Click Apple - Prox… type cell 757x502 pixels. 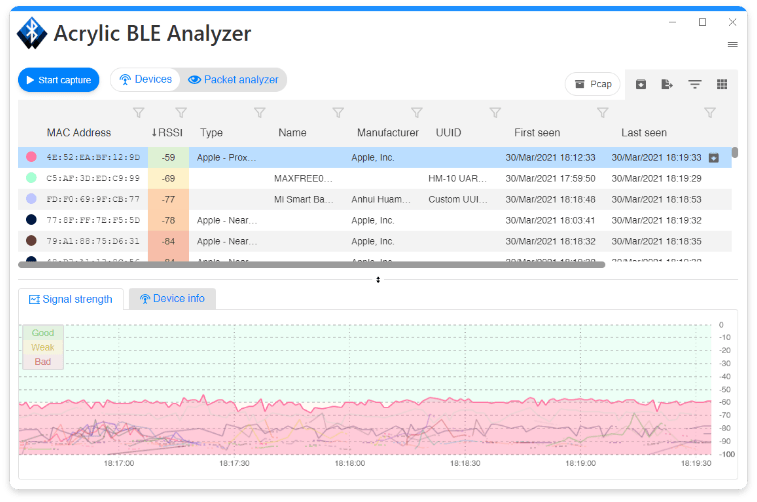point(226,157)
